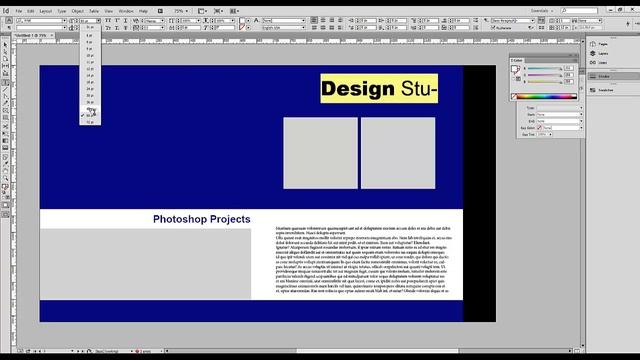
Task: Open the Links panel
Action: coord(599,62)
